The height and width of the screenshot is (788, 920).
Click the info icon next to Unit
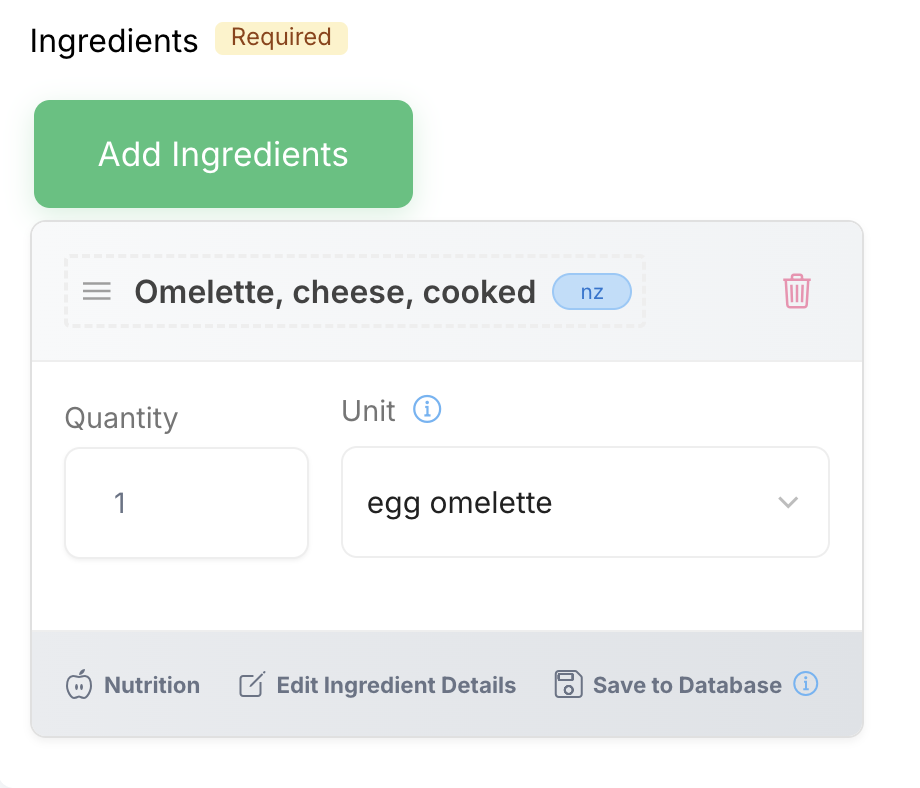427,410
